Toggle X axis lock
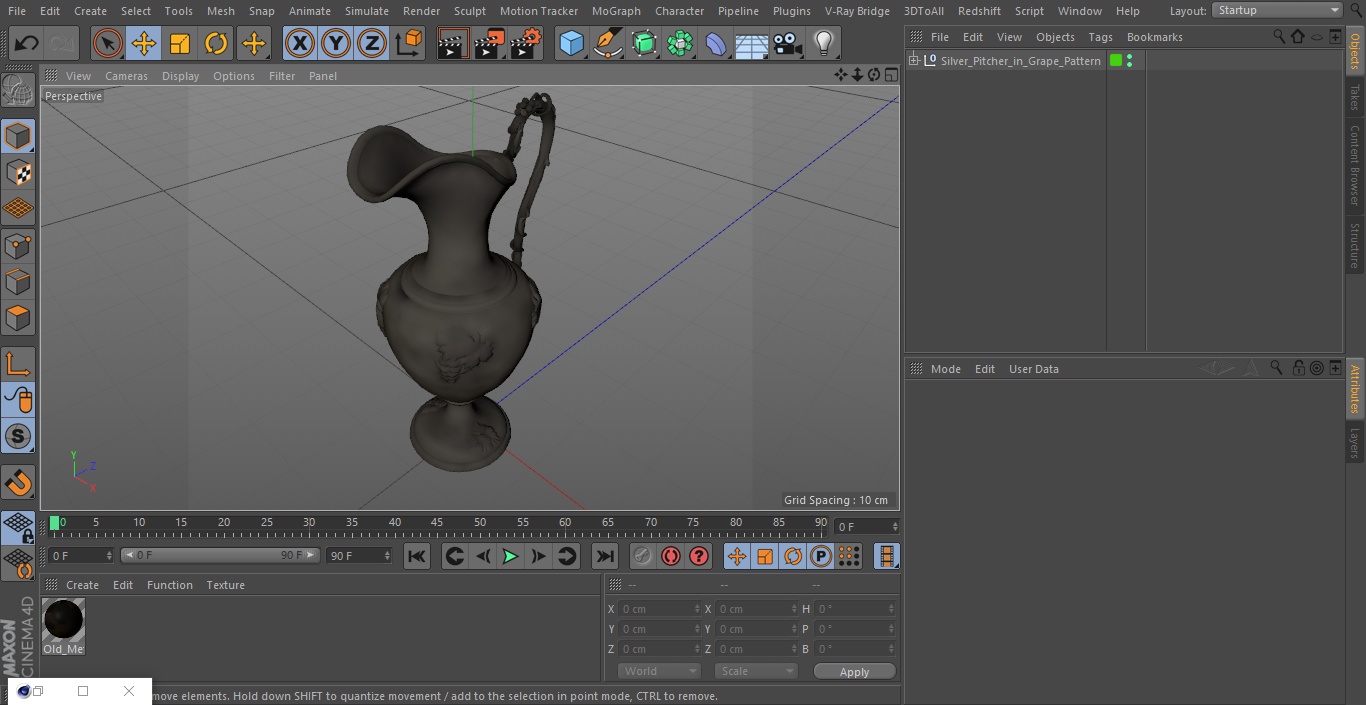The width and height of the screenshot is (1366, 705). tap(300, 44)
